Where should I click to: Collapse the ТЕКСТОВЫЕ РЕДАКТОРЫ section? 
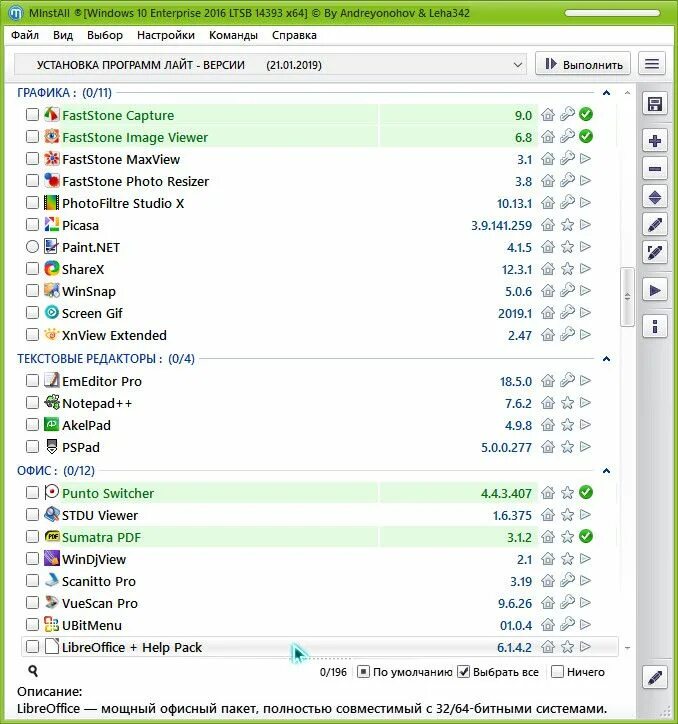(x=606, y=359)
